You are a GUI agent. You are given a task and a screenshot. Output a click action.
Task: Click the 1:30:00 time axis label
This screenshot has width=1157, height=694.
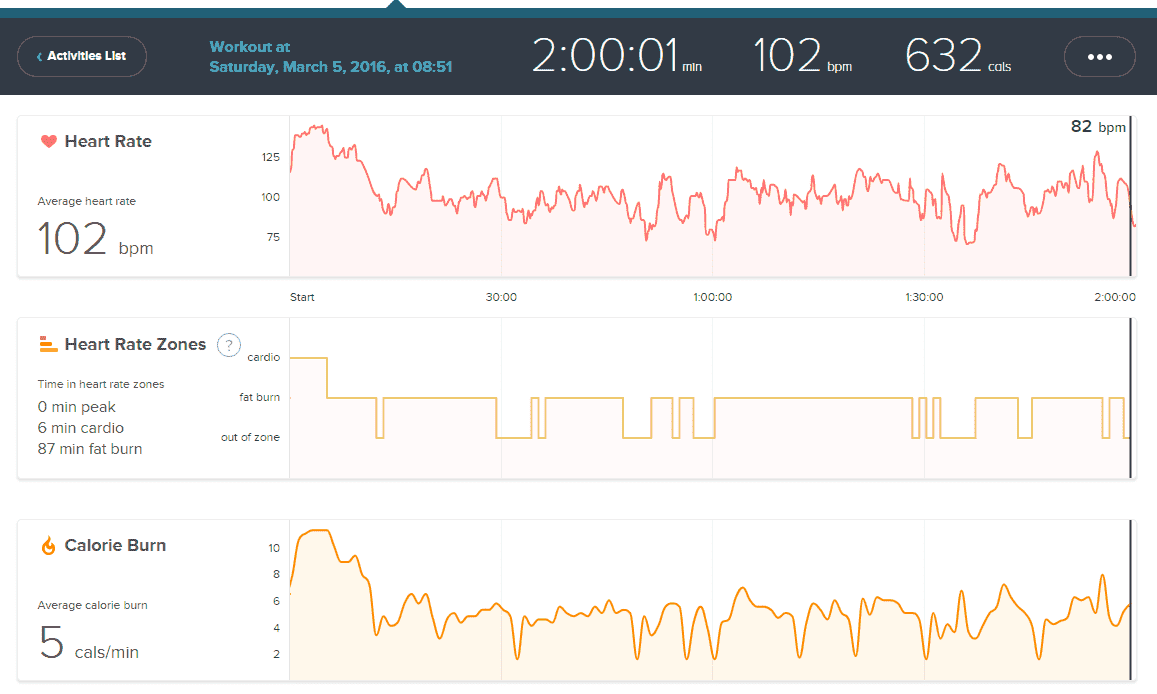(x=923, y=297)
